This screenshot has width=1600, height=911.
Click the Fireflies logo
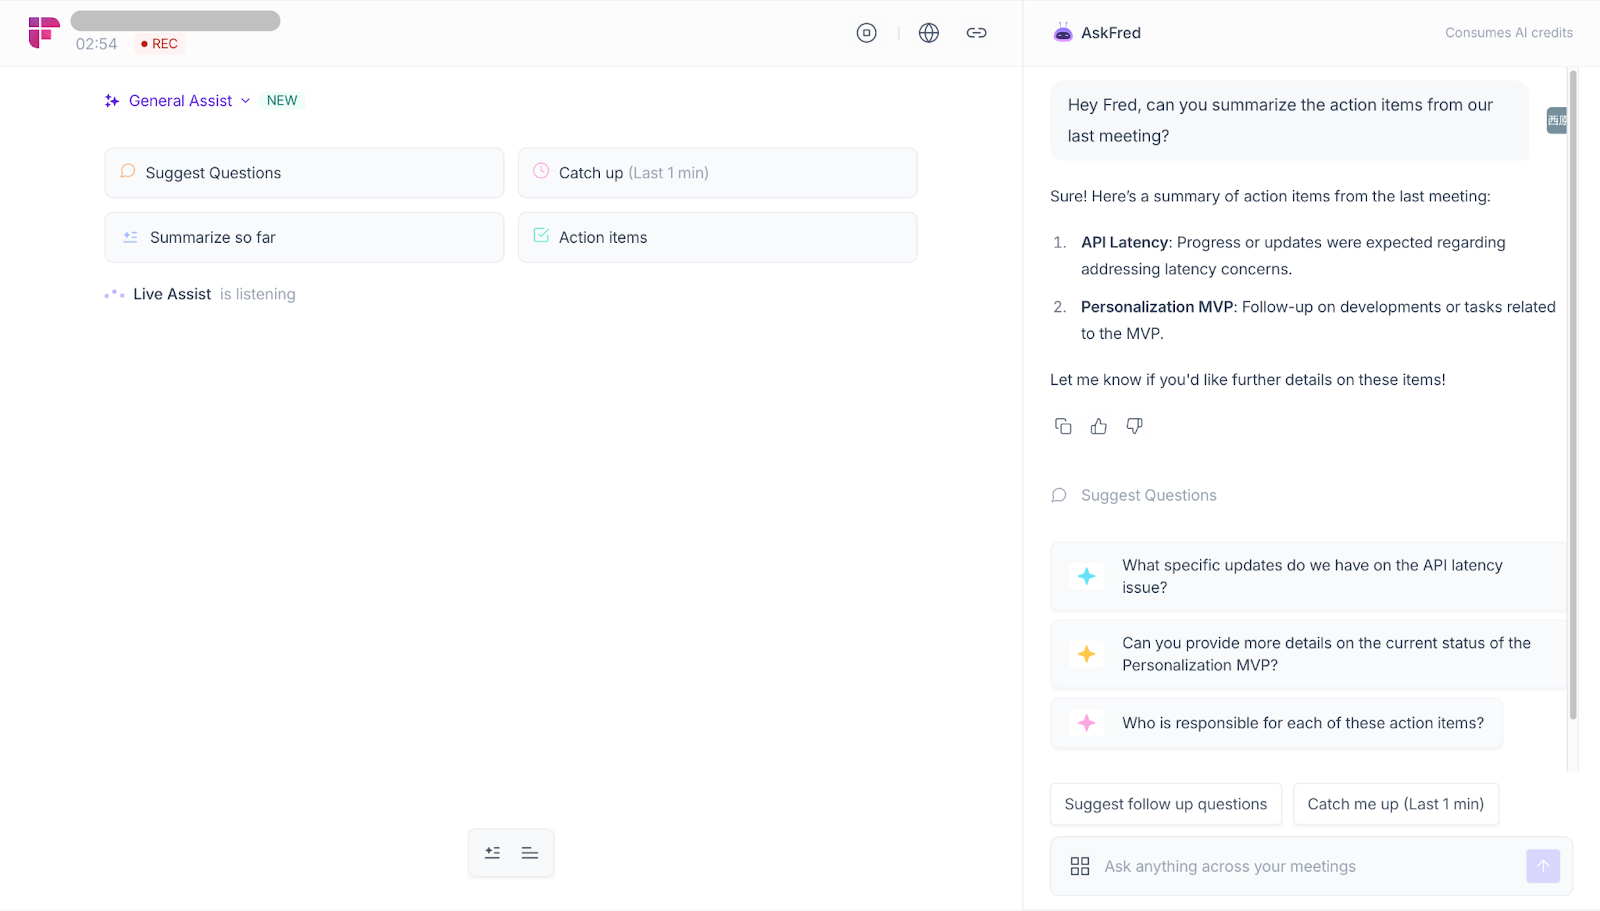tap(43, 32)
